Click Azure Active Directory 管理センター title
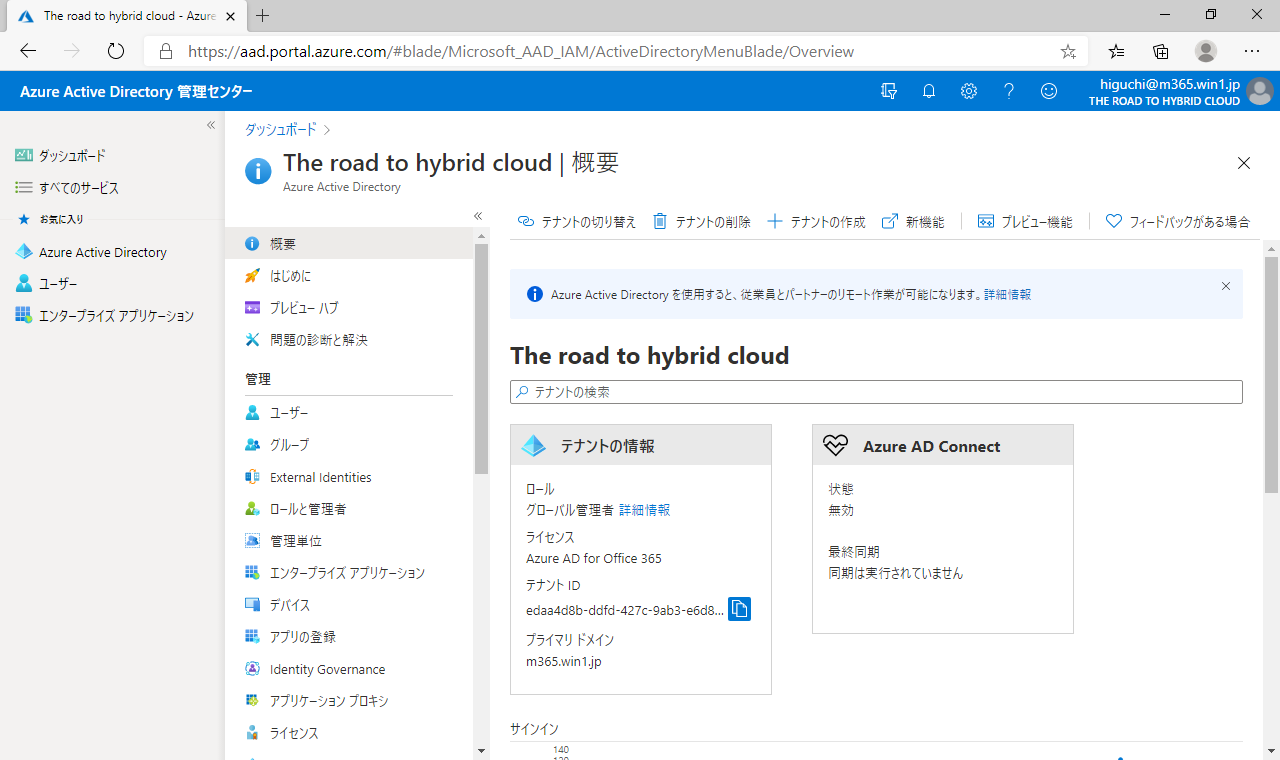 [x=136, y=92]
